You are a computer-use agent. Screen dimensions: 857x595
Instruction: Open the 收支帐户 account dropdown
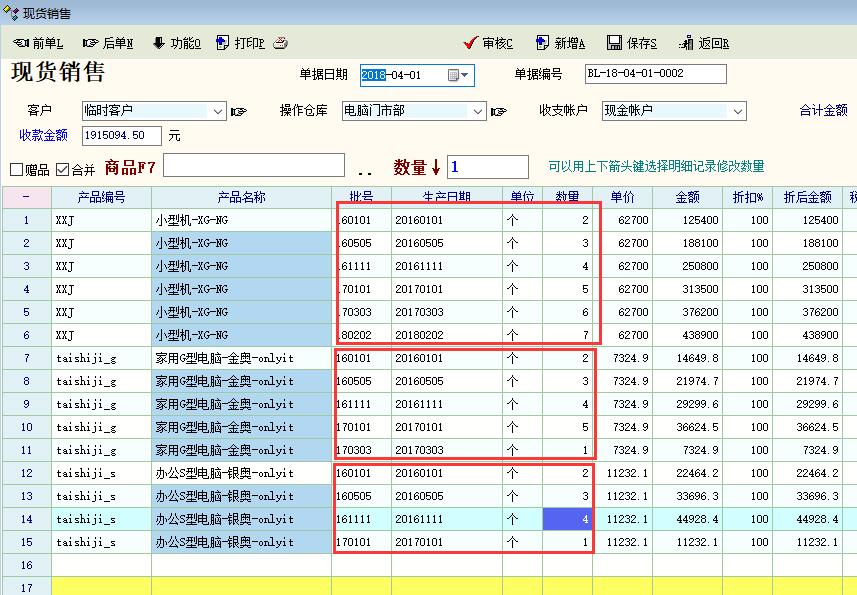pos(738,111)
